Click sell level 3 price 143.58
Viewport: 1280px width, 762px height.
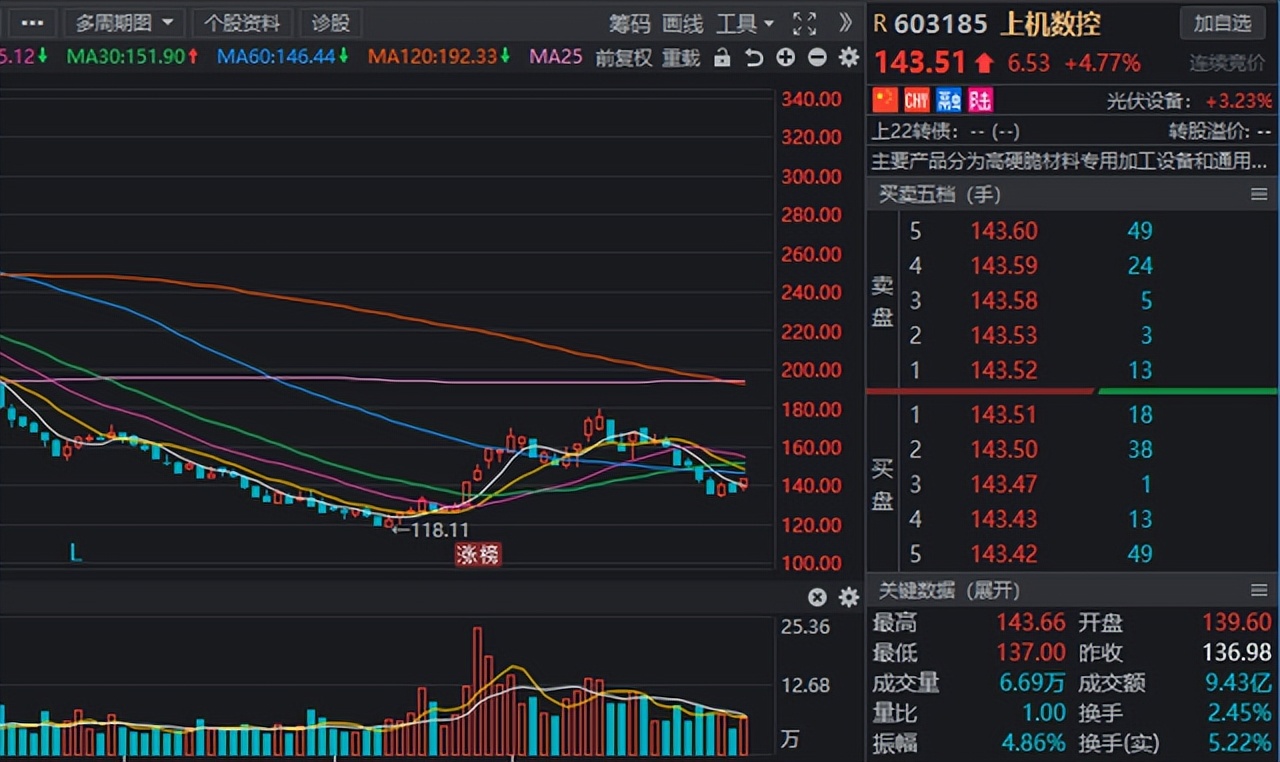pyautogui.click(x=1004, y=301)
